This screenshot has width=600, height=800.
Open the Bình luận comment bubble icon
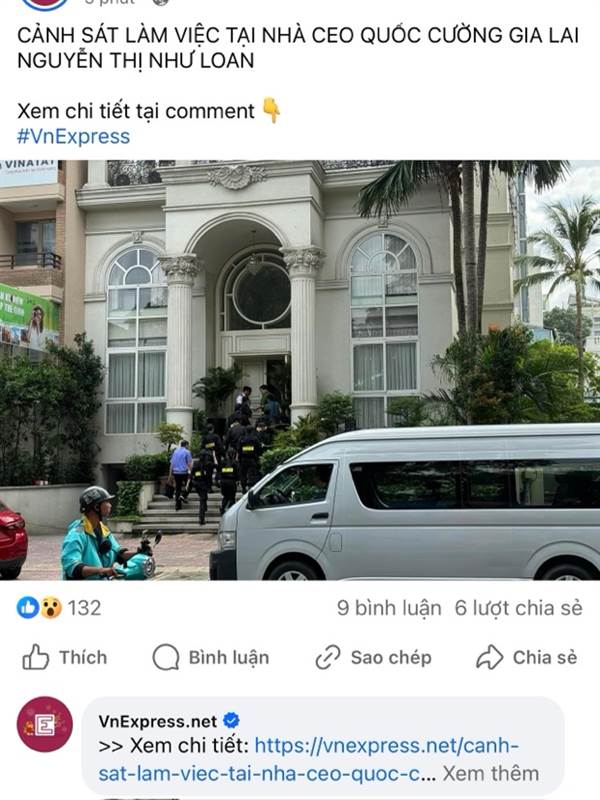(166, 657)
